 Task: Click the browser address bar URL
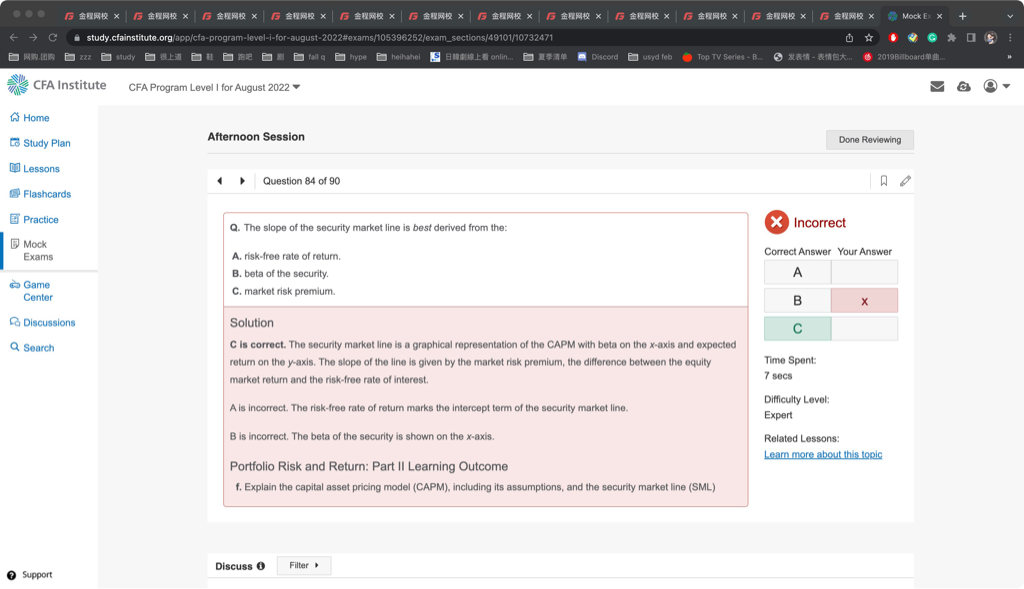coord(320,38)
